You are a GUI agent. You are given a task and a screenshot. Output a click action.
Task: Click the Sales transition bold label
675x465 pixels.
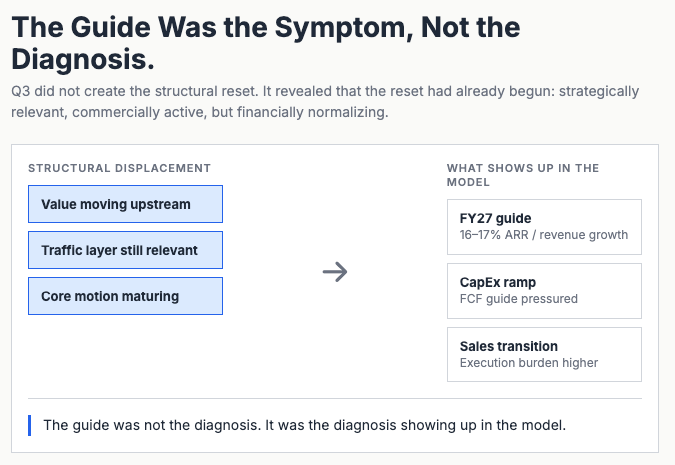coord(508,346)
